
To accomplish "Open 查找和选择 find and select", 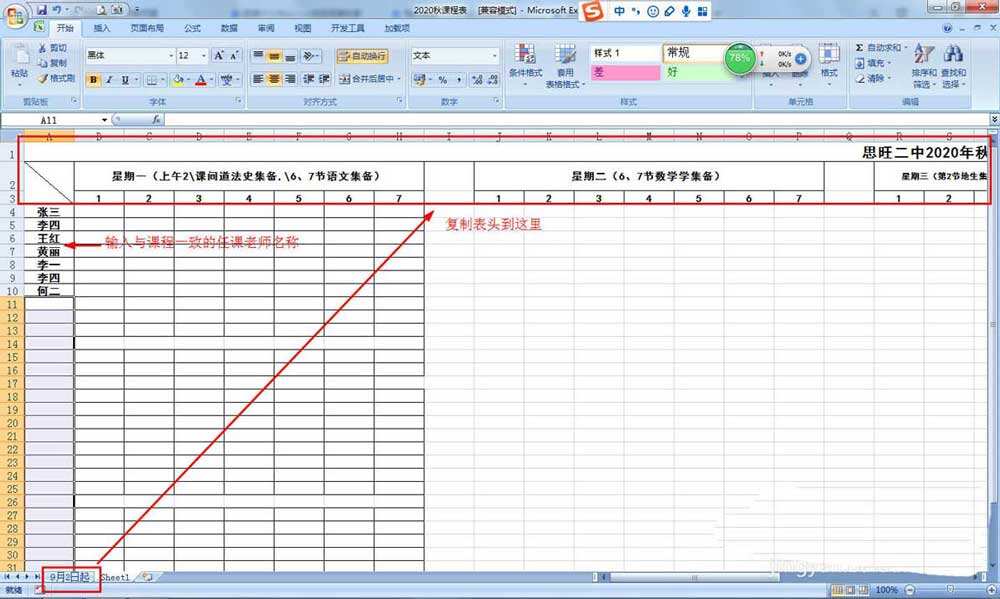I will 954,65.
